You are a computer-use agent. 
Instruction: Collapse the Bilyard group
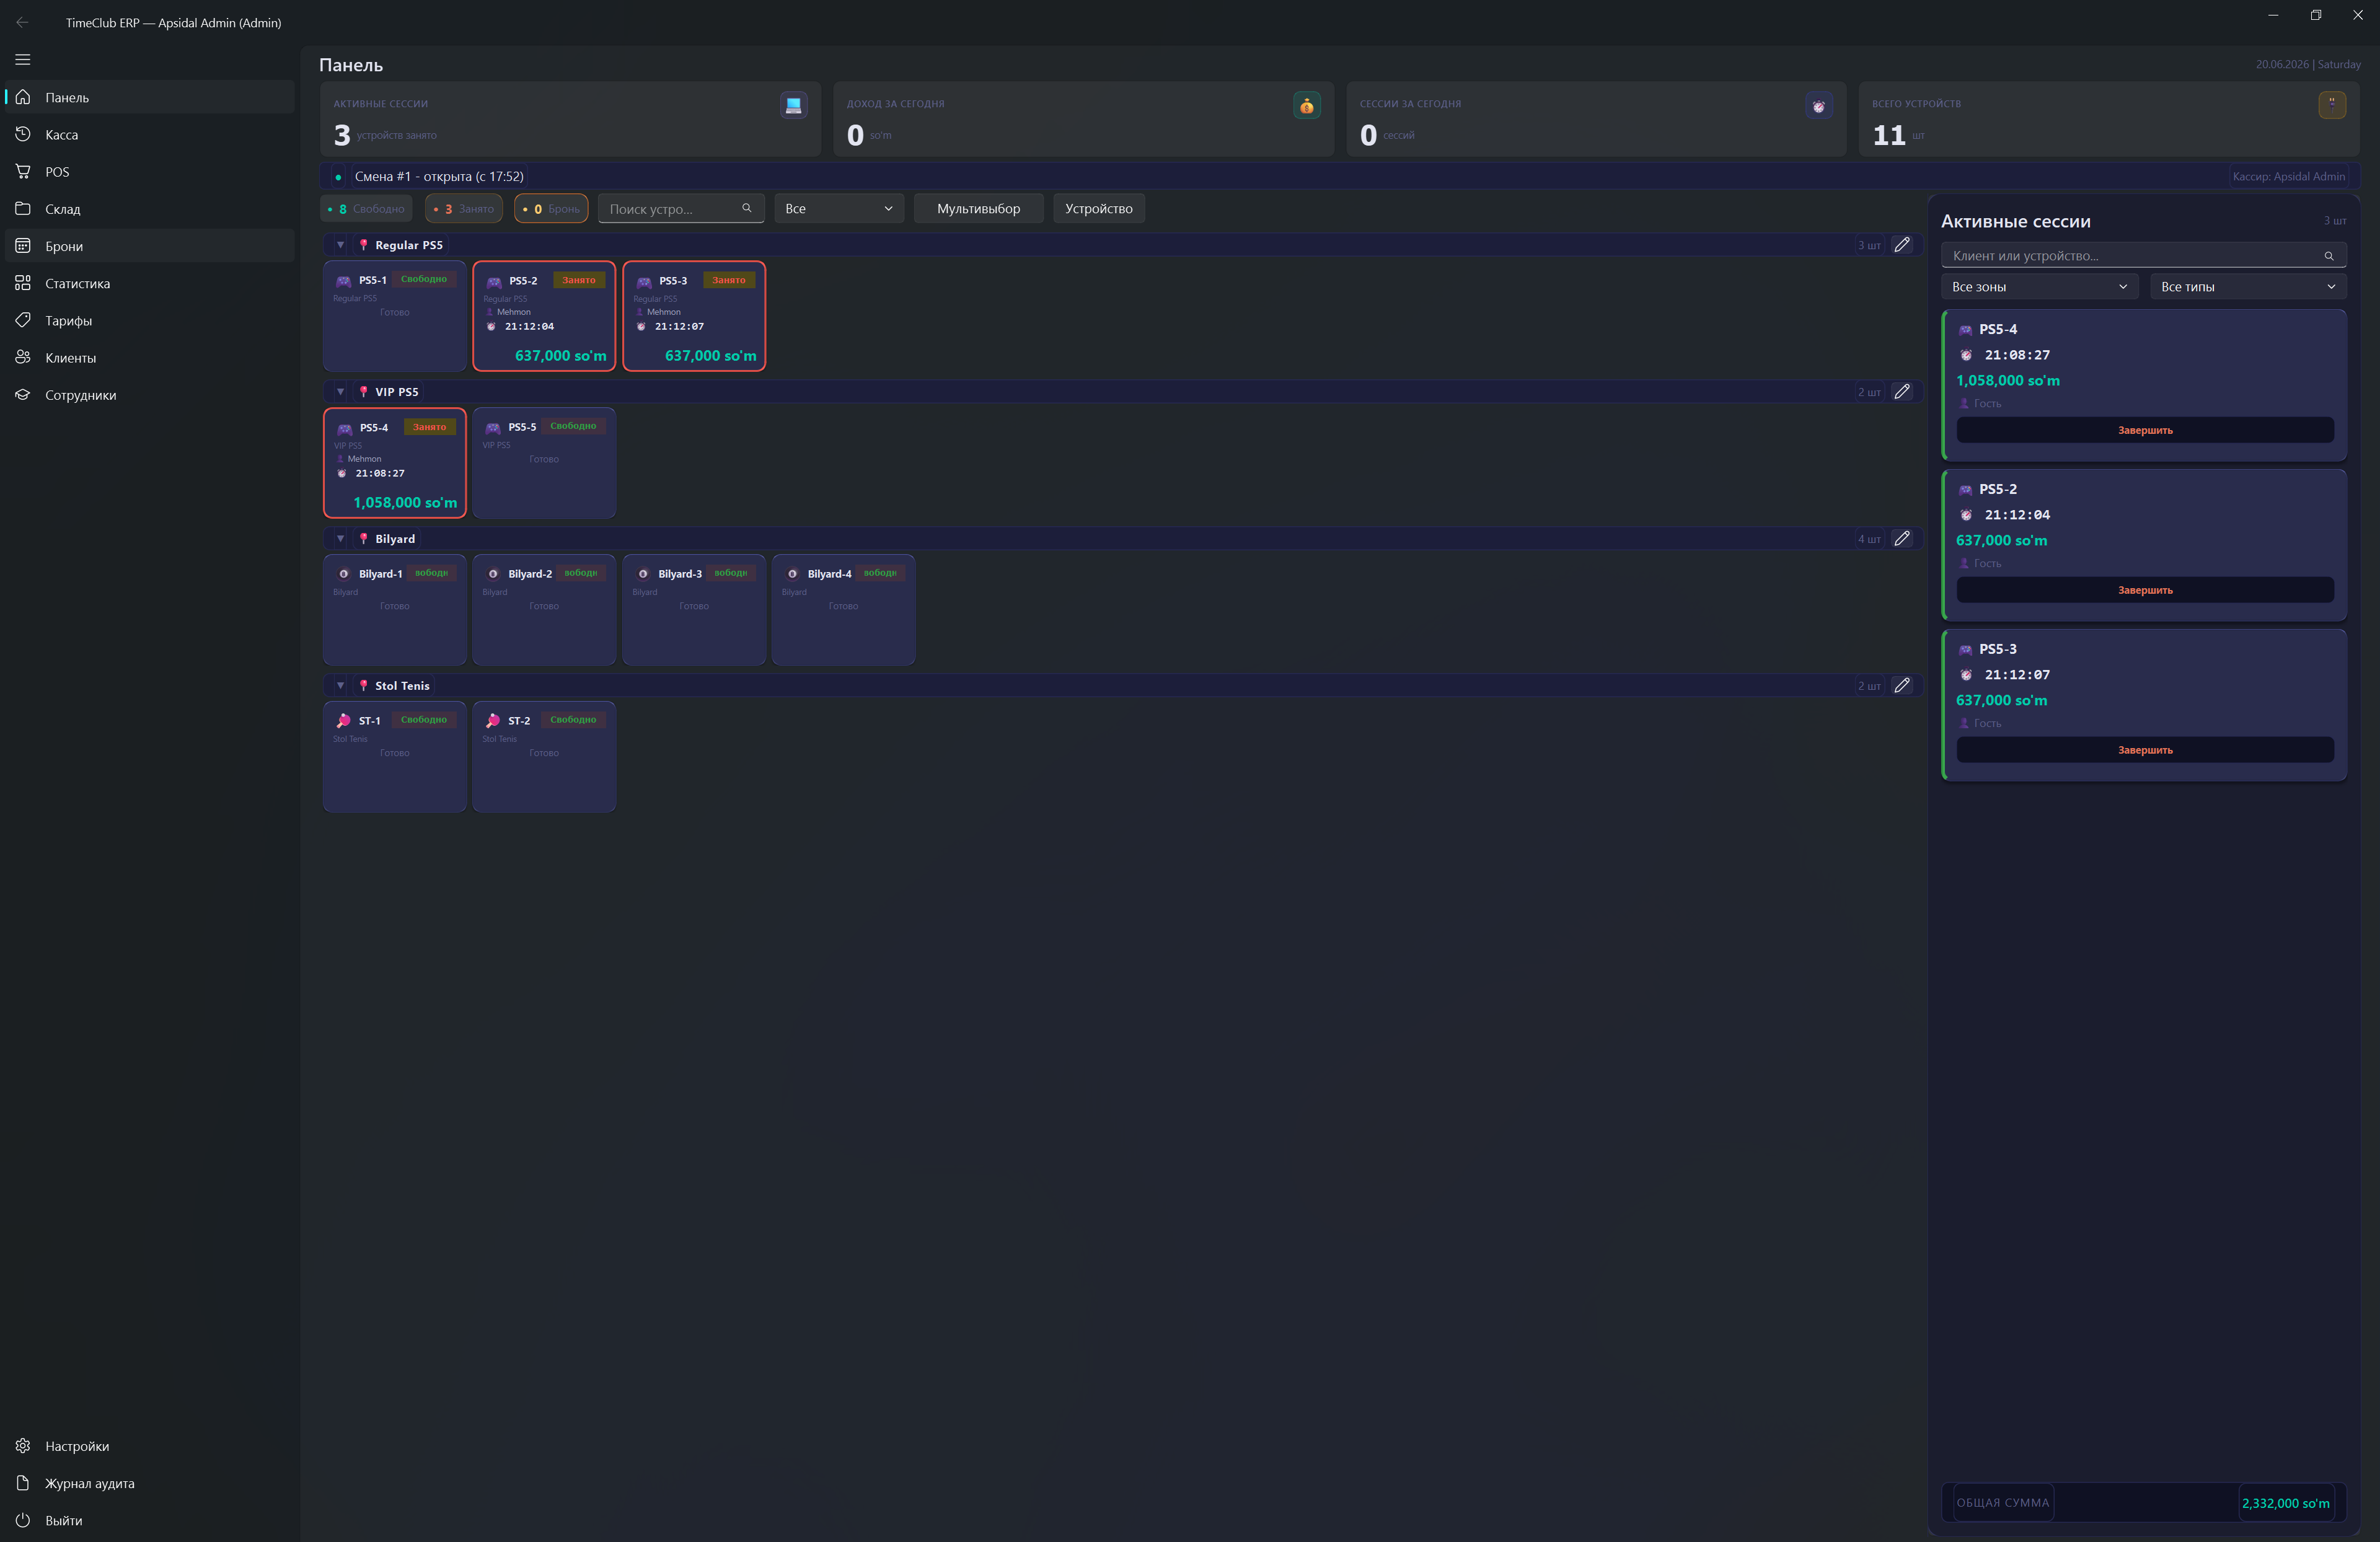tap(340, 539)
